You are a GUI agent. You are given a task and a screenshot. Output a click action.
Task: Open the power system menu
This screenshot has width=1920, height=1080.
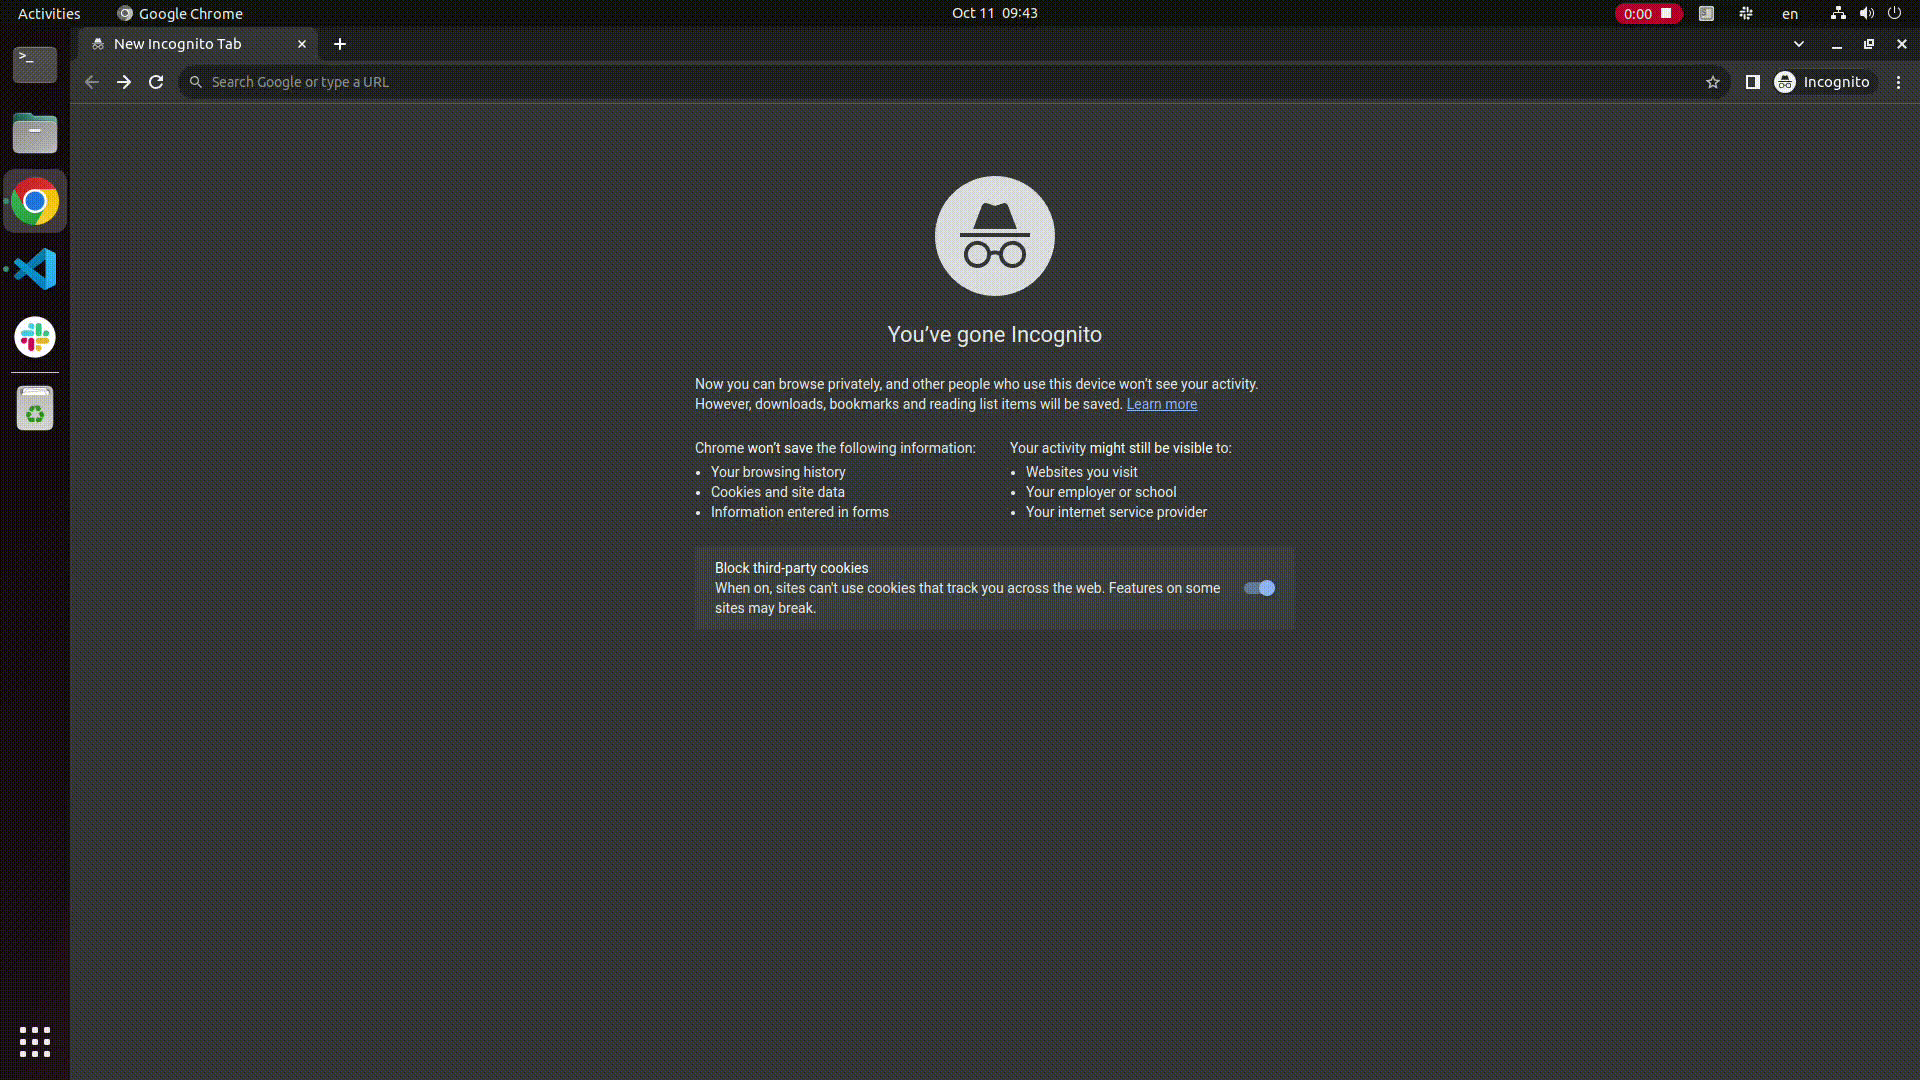tap(1894, 13)
